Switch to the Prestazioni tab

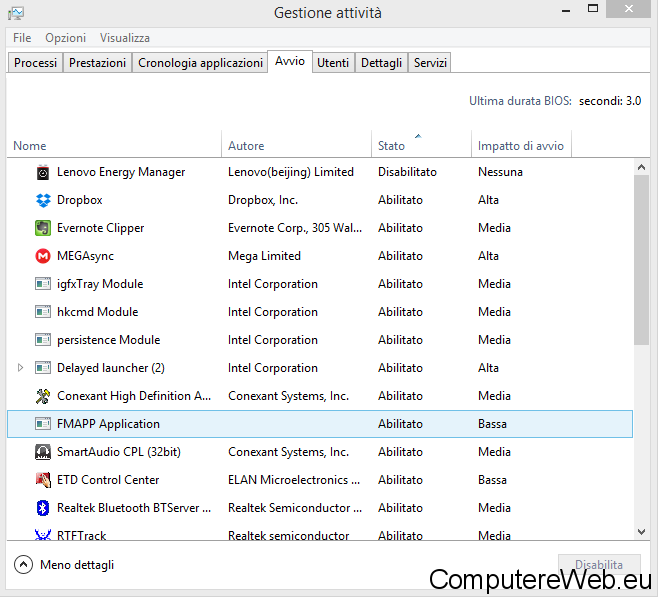click(x=97, y=63)
